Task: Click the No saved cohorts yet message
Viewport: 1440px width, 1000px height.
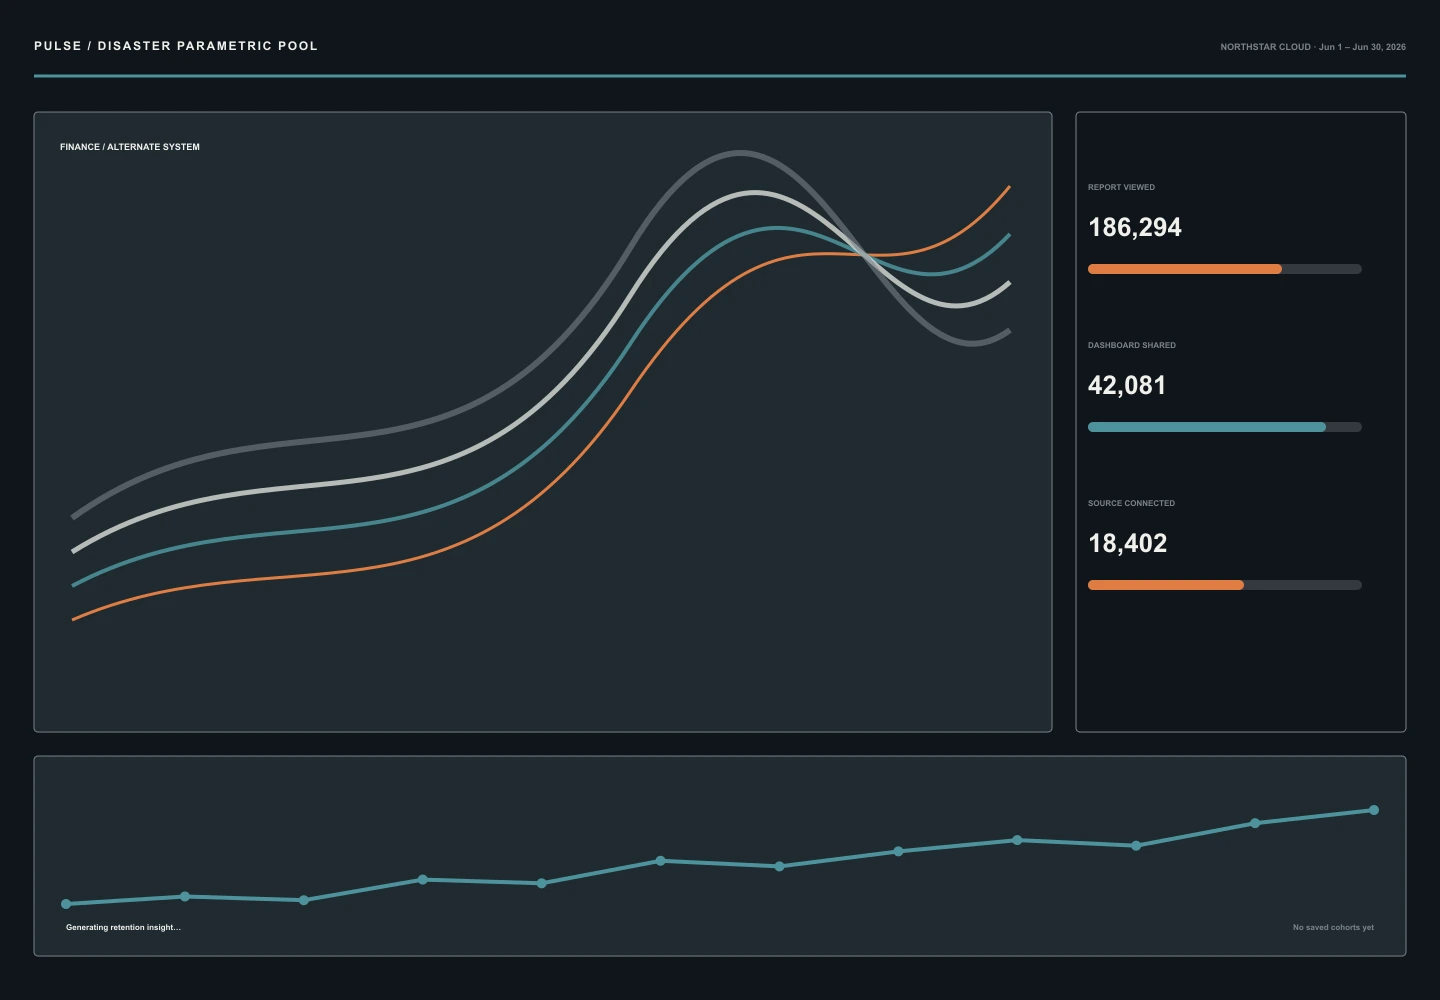Action: tap(1333, 928)
